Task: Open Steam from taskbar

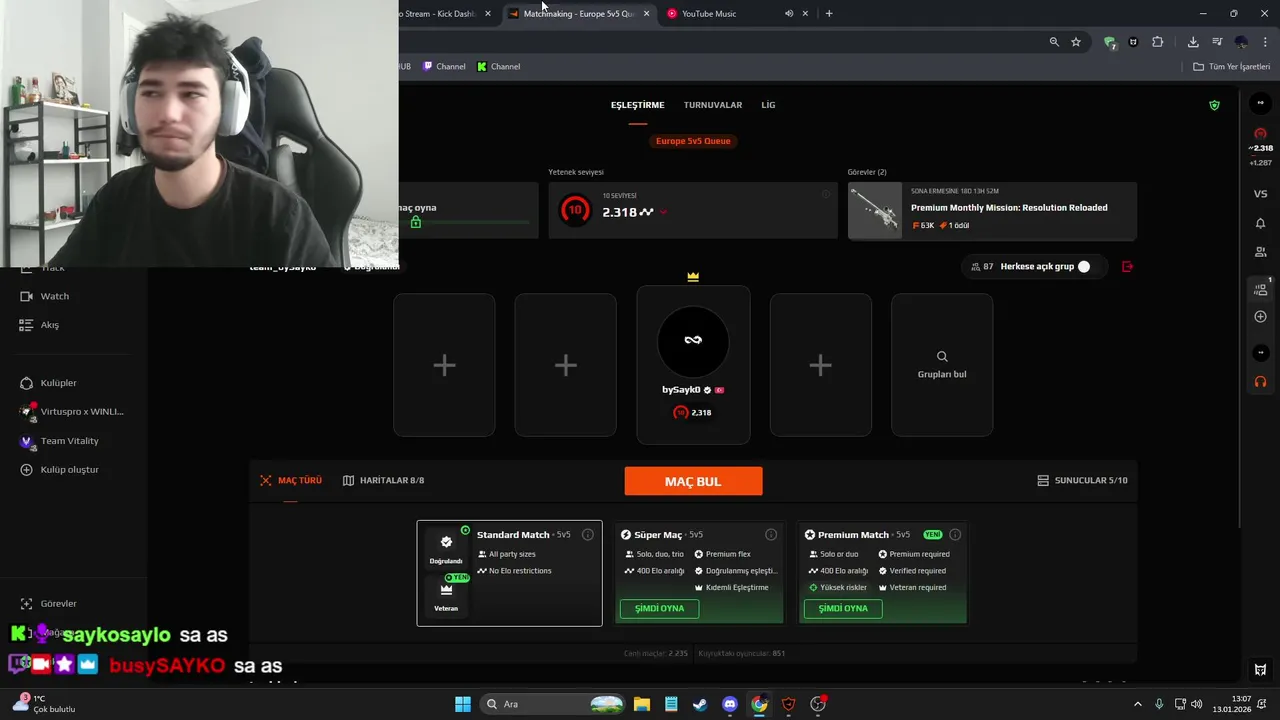Action: 700,704
